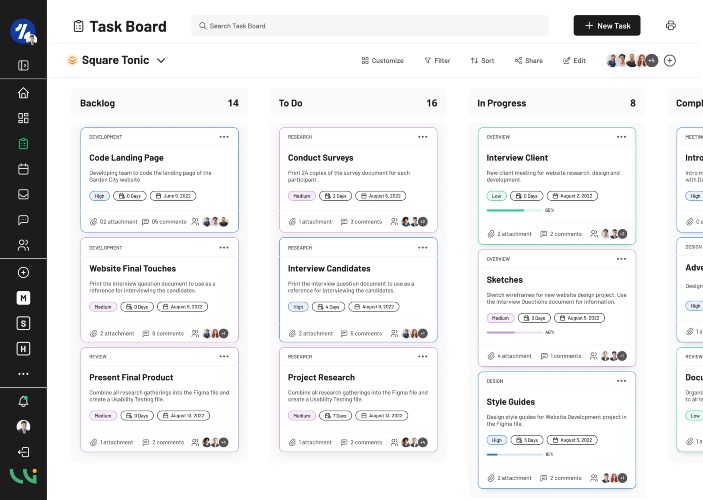
Task: Click in the Search Task Board field
Action: tap(370, 26)
